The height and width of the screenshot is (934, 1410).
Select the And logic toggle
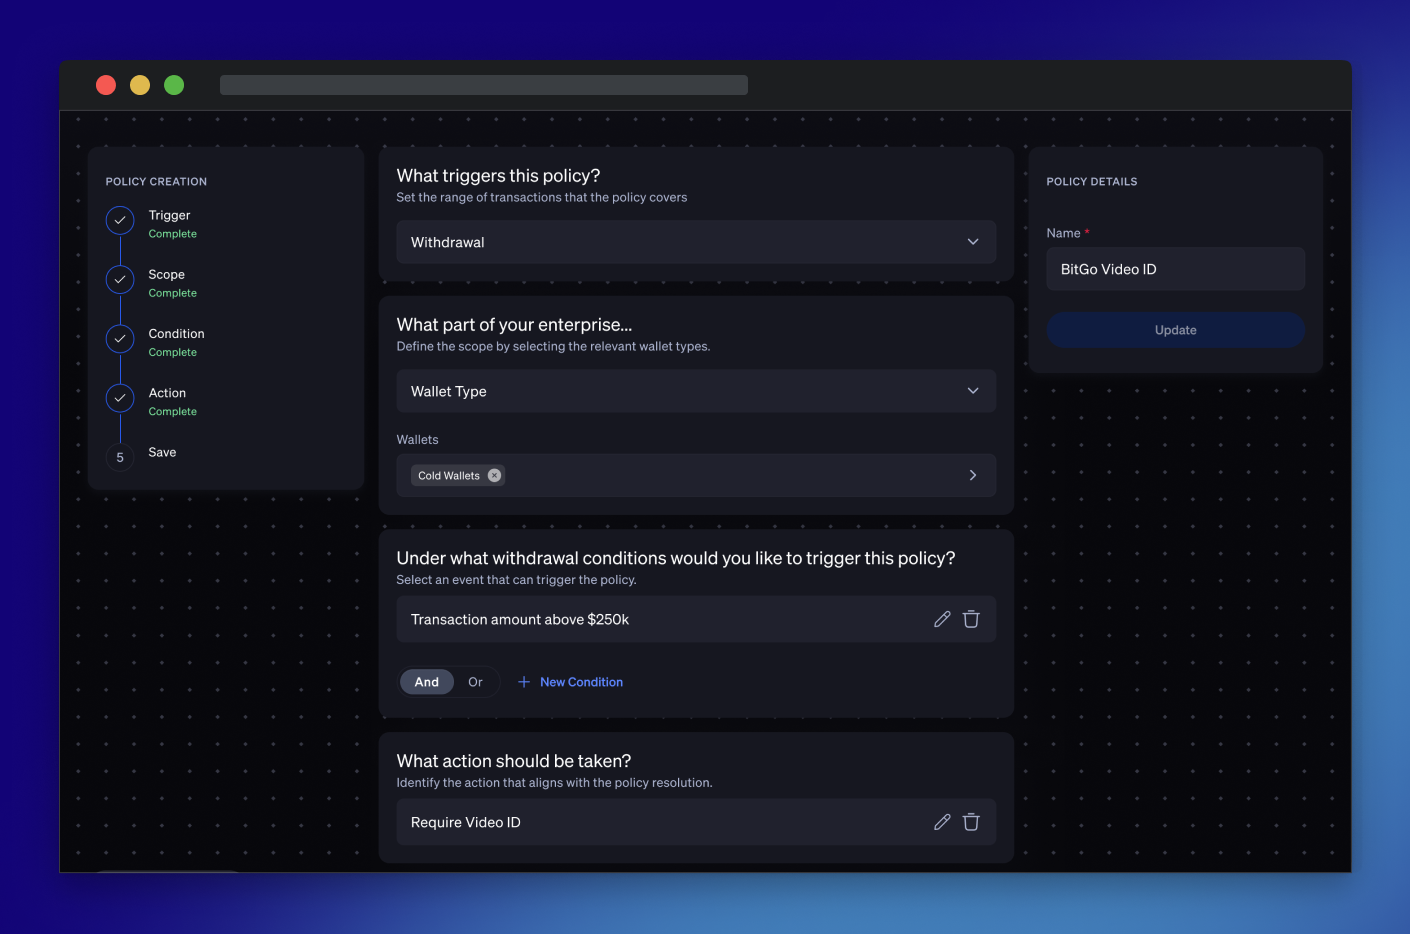click(427, 682)
